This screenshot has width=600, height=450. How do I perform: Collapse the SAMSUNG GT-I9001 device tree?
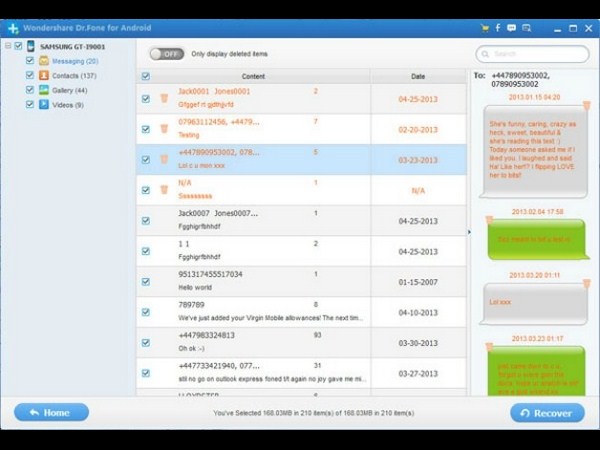(x=8, y=46)
